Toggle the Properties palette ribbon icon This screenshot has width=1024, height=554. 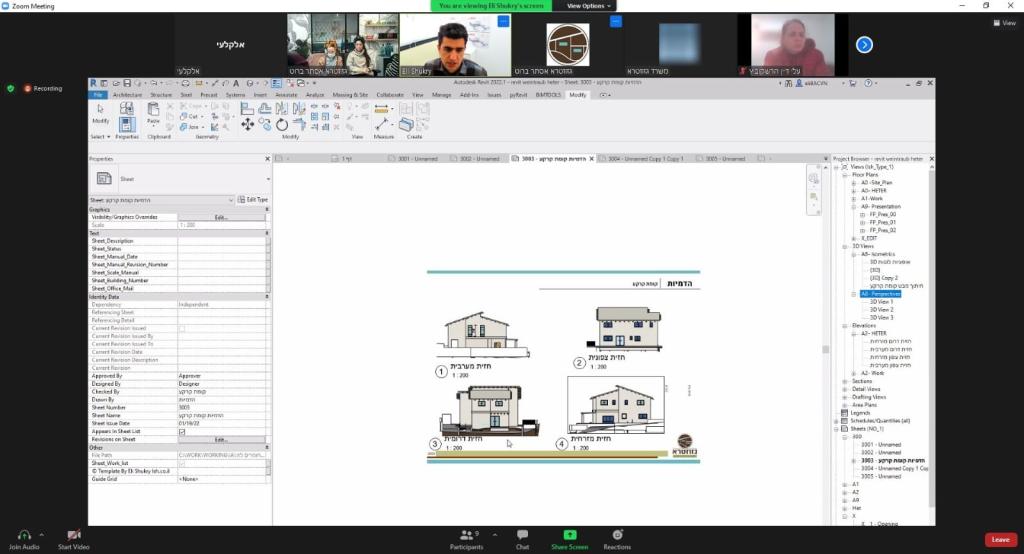tap(127, 124)
